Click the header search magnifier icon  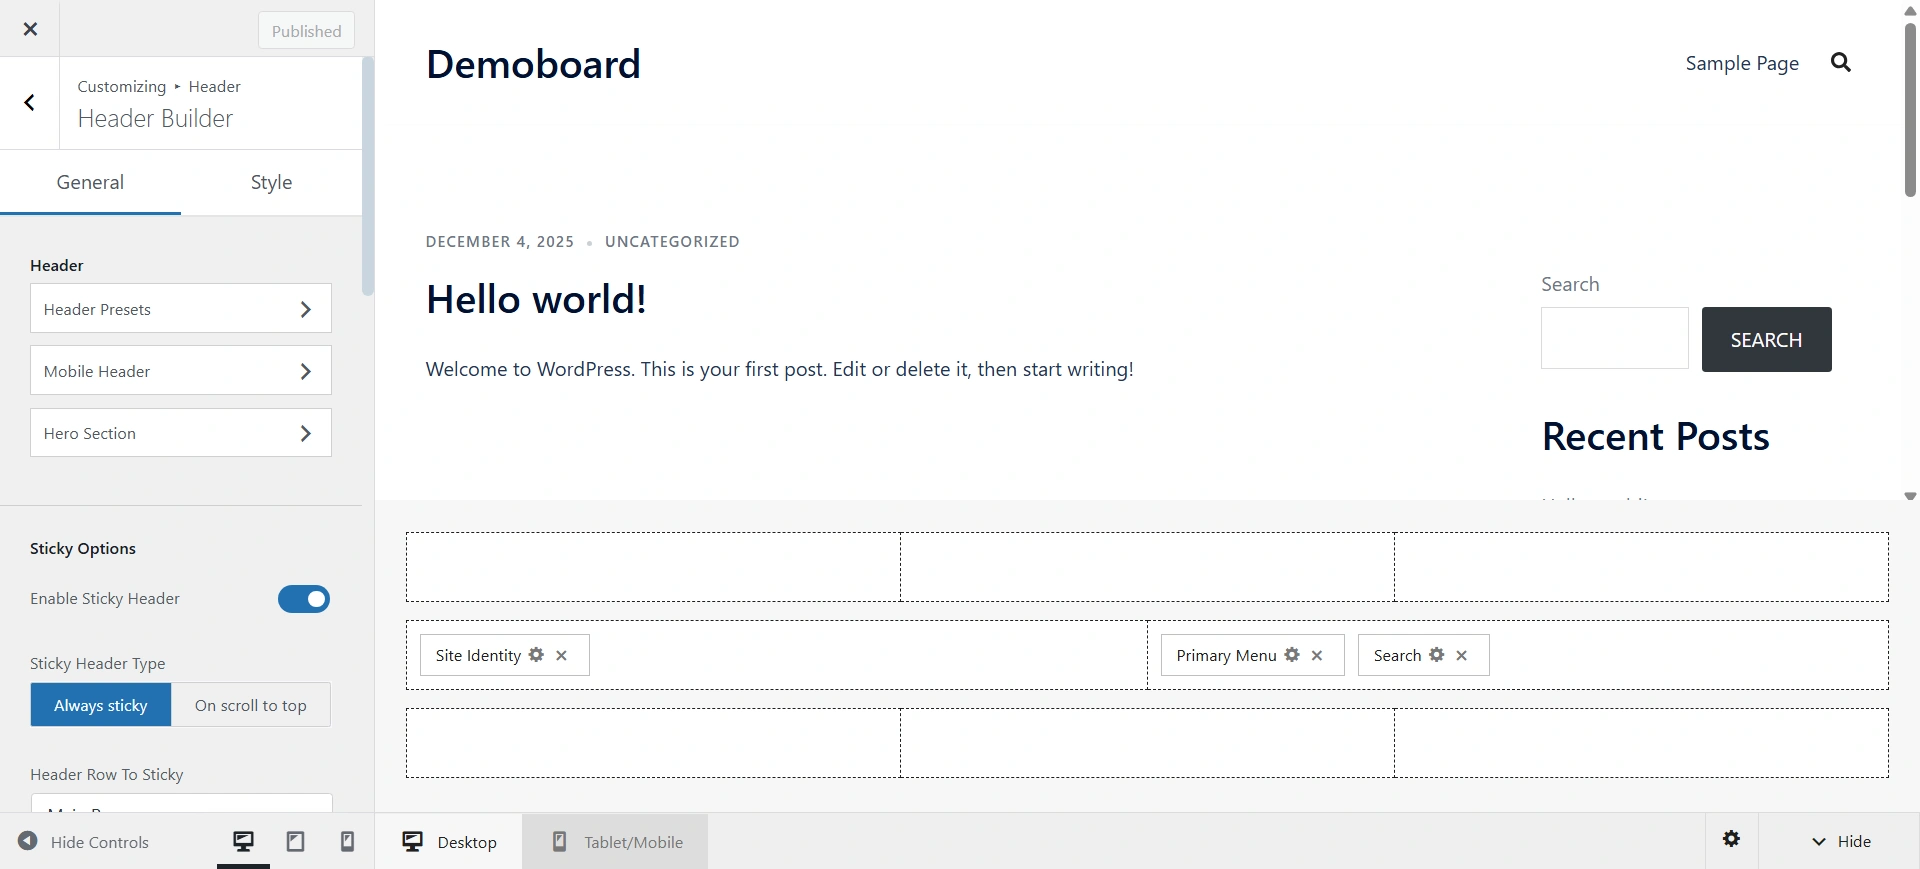click(1841, 63)
